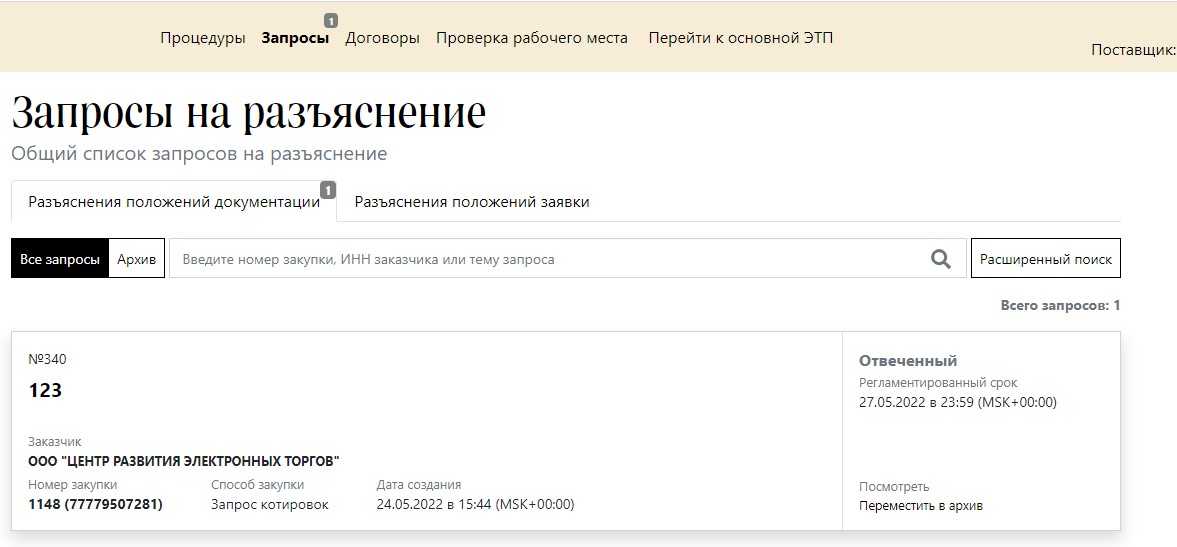The height and width of the screenshot is (547, 1177).
Task: Click the magnifier search icon
Action: click(940, 259)
